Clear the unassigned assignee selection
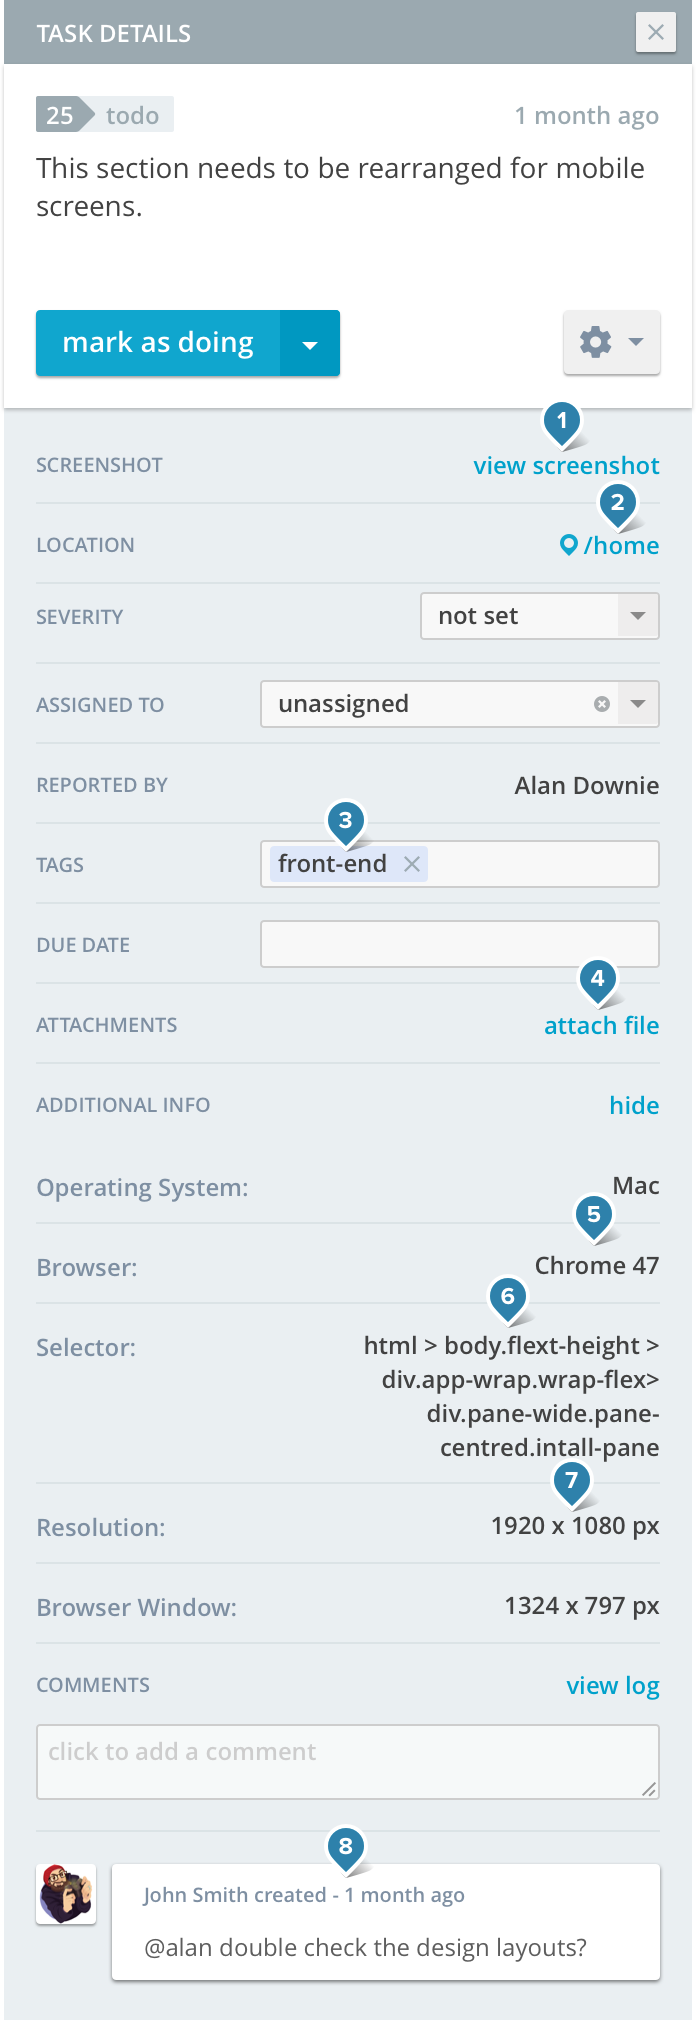 coord(601,704)
